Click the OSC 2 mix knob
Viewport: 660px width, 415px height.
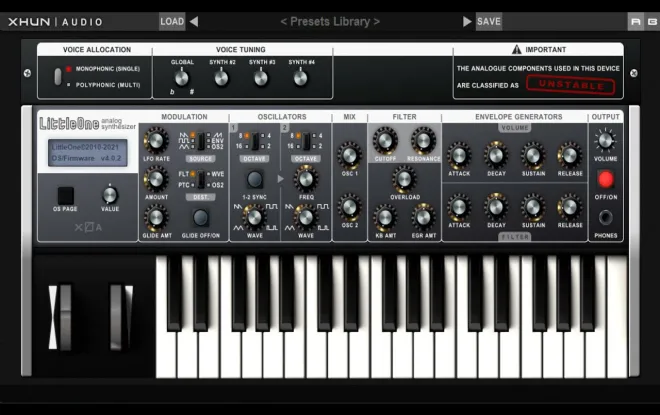point(350,208)
